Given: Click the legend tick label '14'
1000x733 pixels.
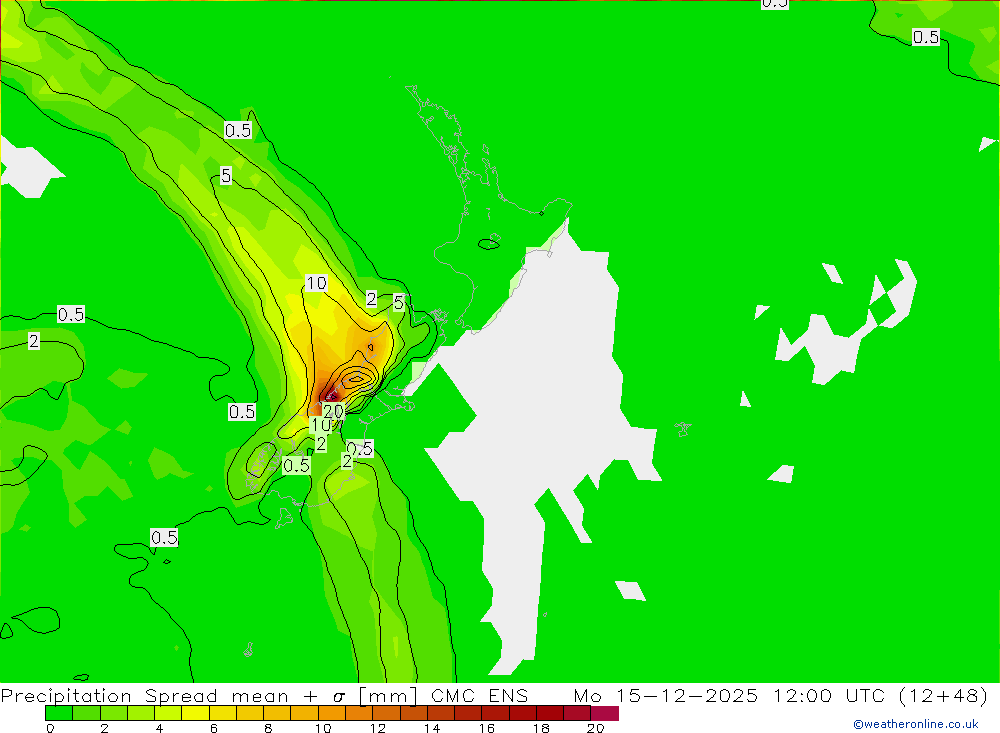Looking at the screenshot, I should point(432,728).
